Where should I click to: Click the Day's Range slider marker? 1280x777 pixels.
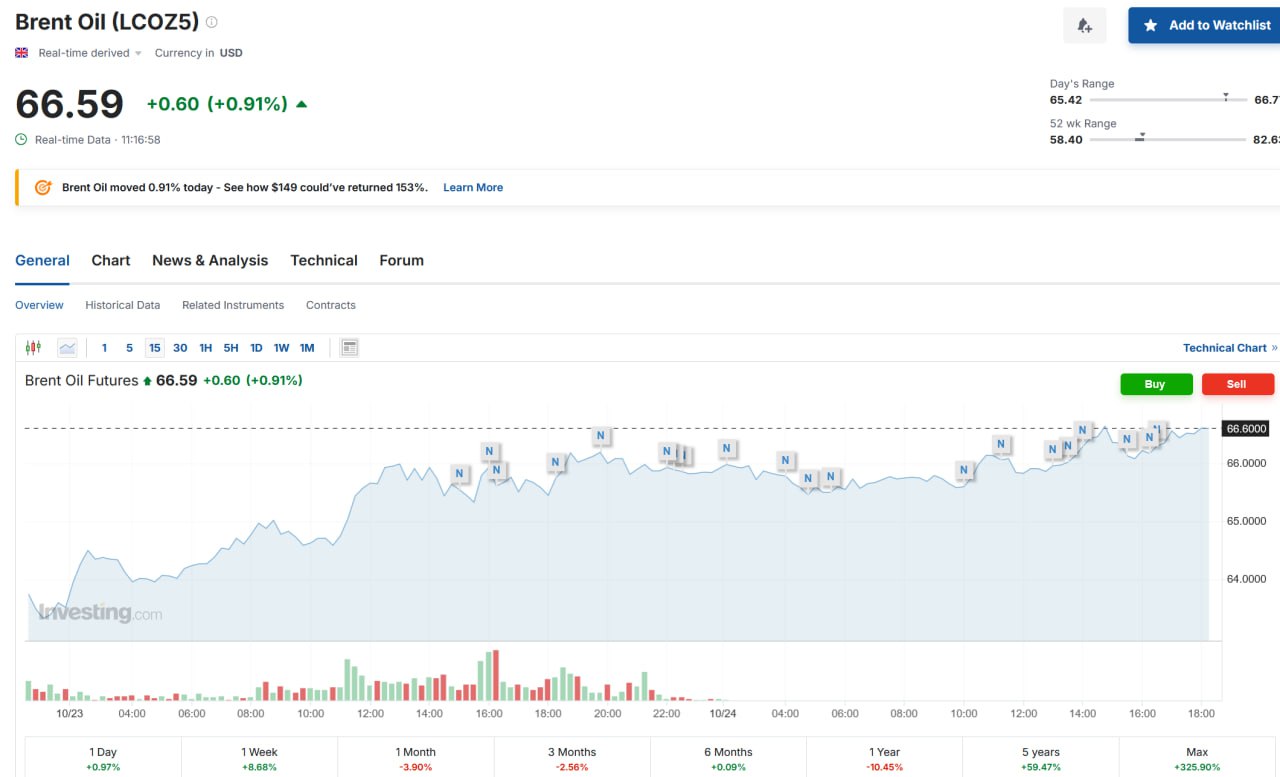click(1226, 98)
